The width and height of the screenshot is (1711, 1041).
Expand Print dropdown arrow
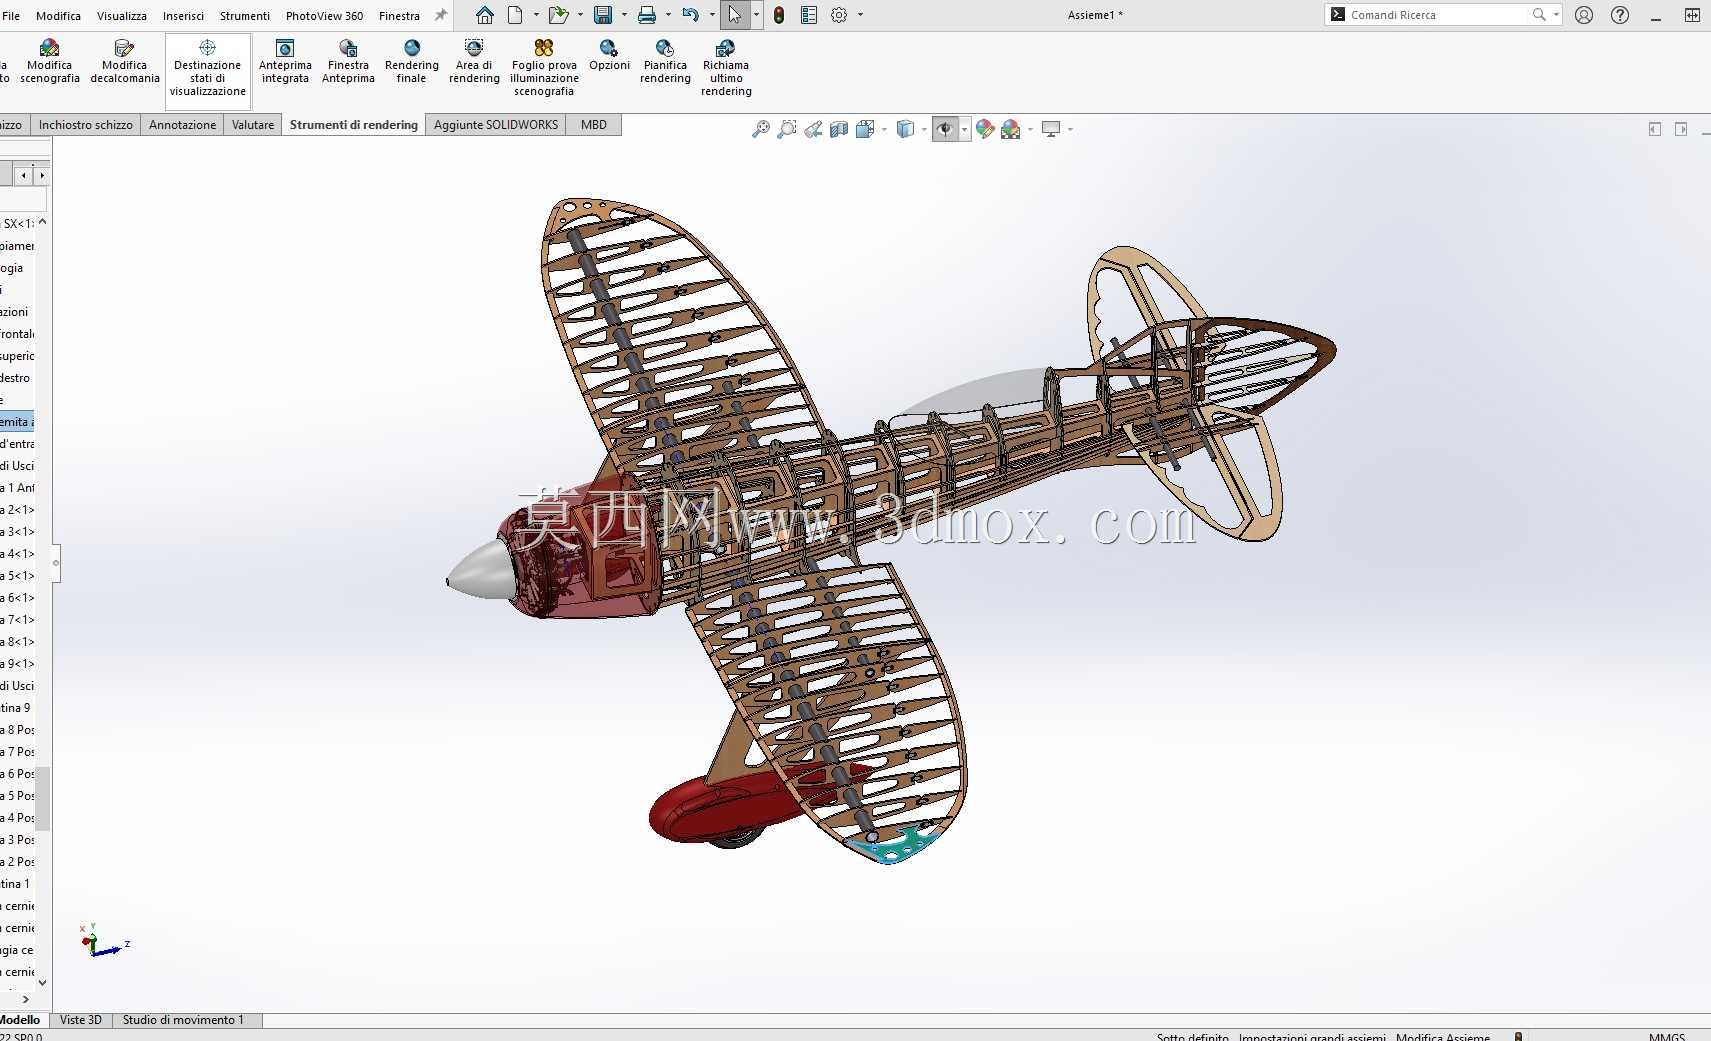[668, 15]
